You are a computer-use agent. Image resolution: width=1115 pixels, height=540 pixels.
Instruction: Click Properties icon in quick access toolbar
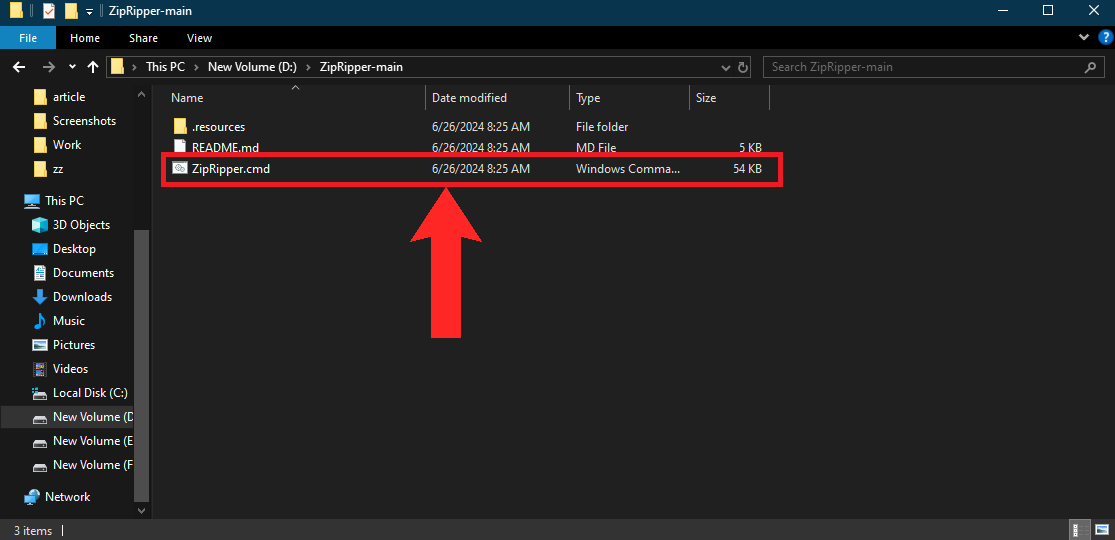coord(48,11)
